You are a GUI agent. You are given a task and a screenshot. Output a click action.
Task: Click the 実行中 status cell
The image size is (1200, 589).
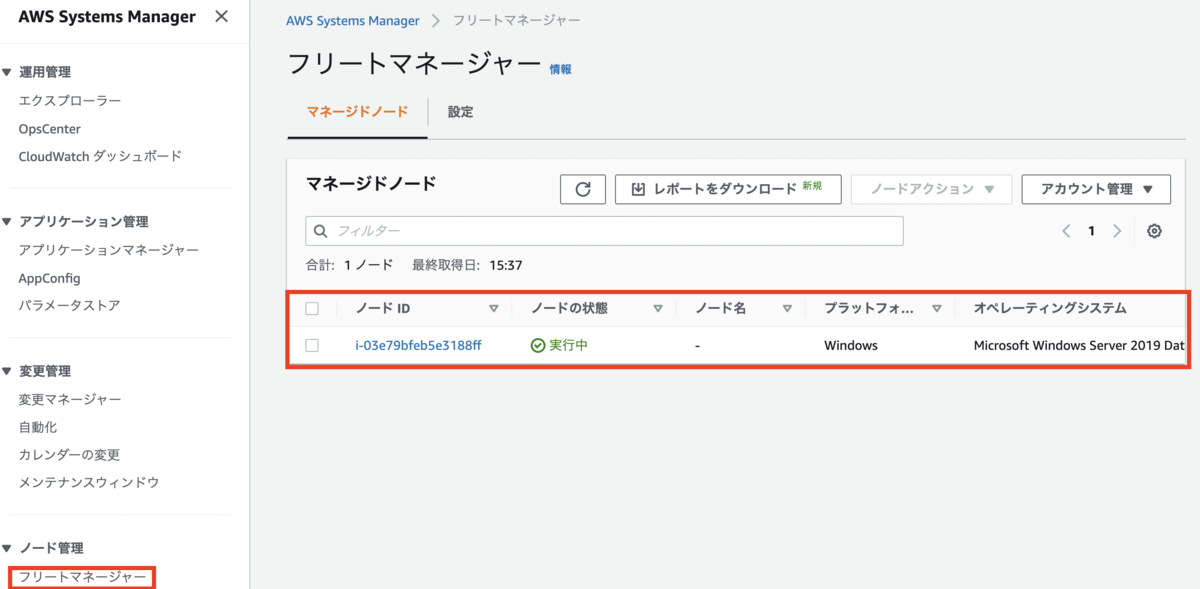[559, 345]
